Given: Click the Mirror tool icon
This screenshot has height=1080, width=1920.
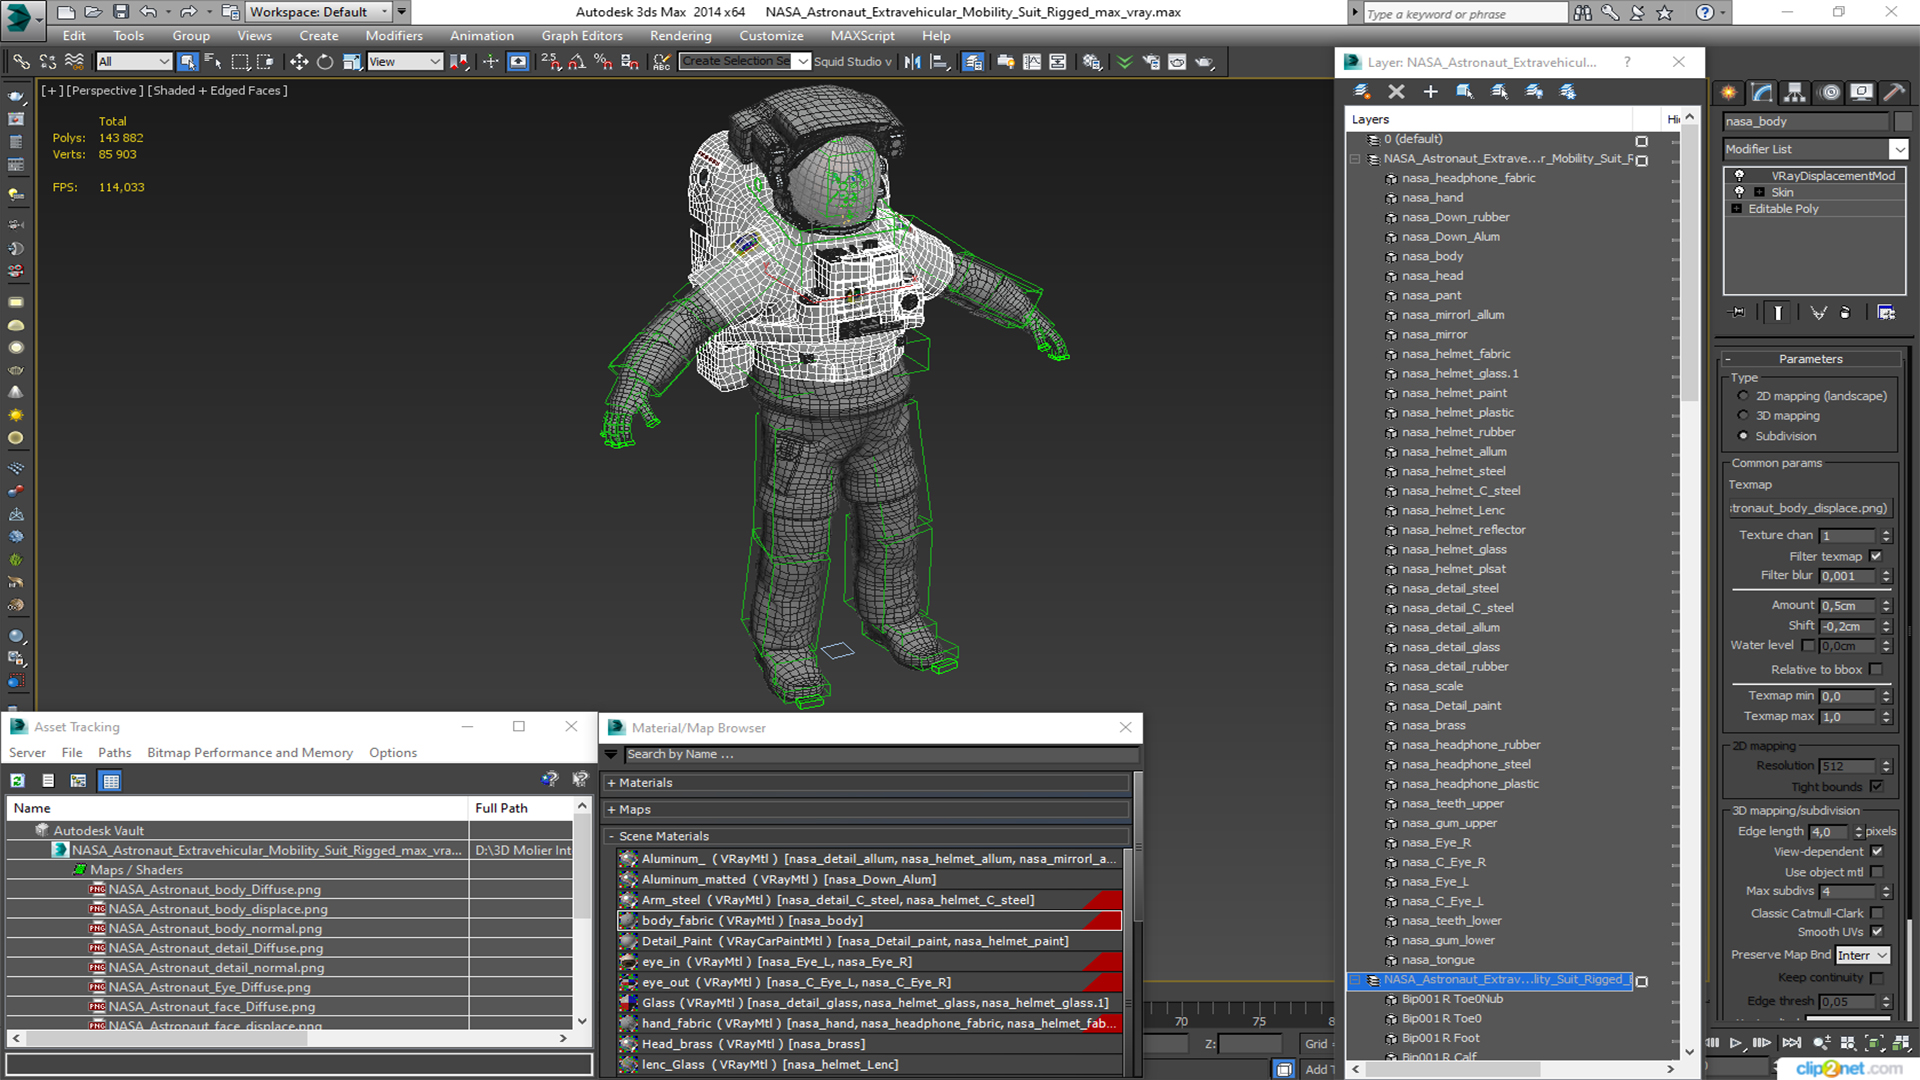Looking at the screenshot, I should pyautogui.click(x=912, y=62).
